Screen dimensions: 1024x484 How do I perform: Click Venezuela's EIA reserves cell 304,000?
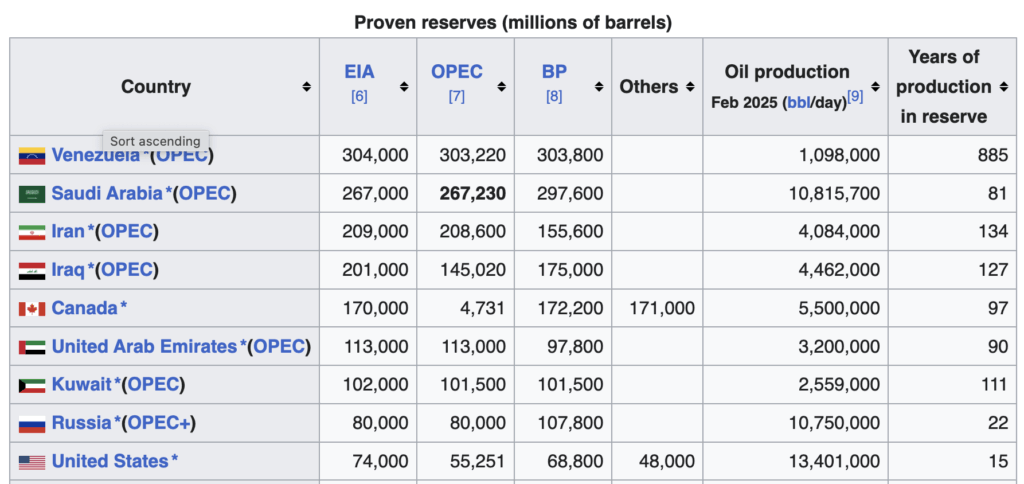point(374,156)
